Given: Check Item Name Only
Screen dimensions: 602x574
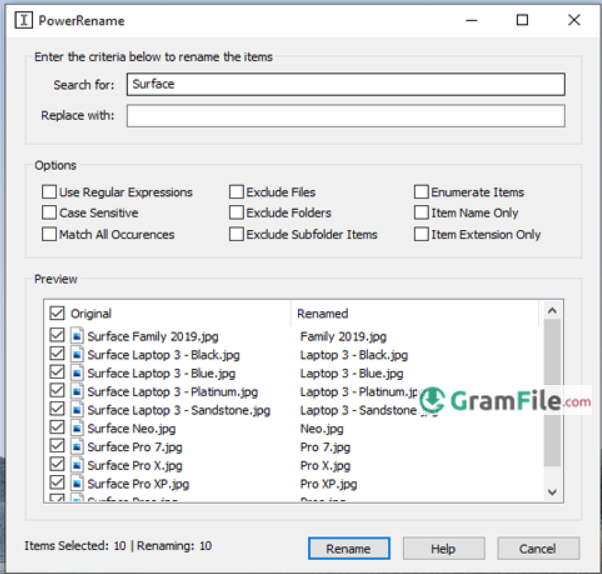Looking at the screenshot, I should 422,212.
